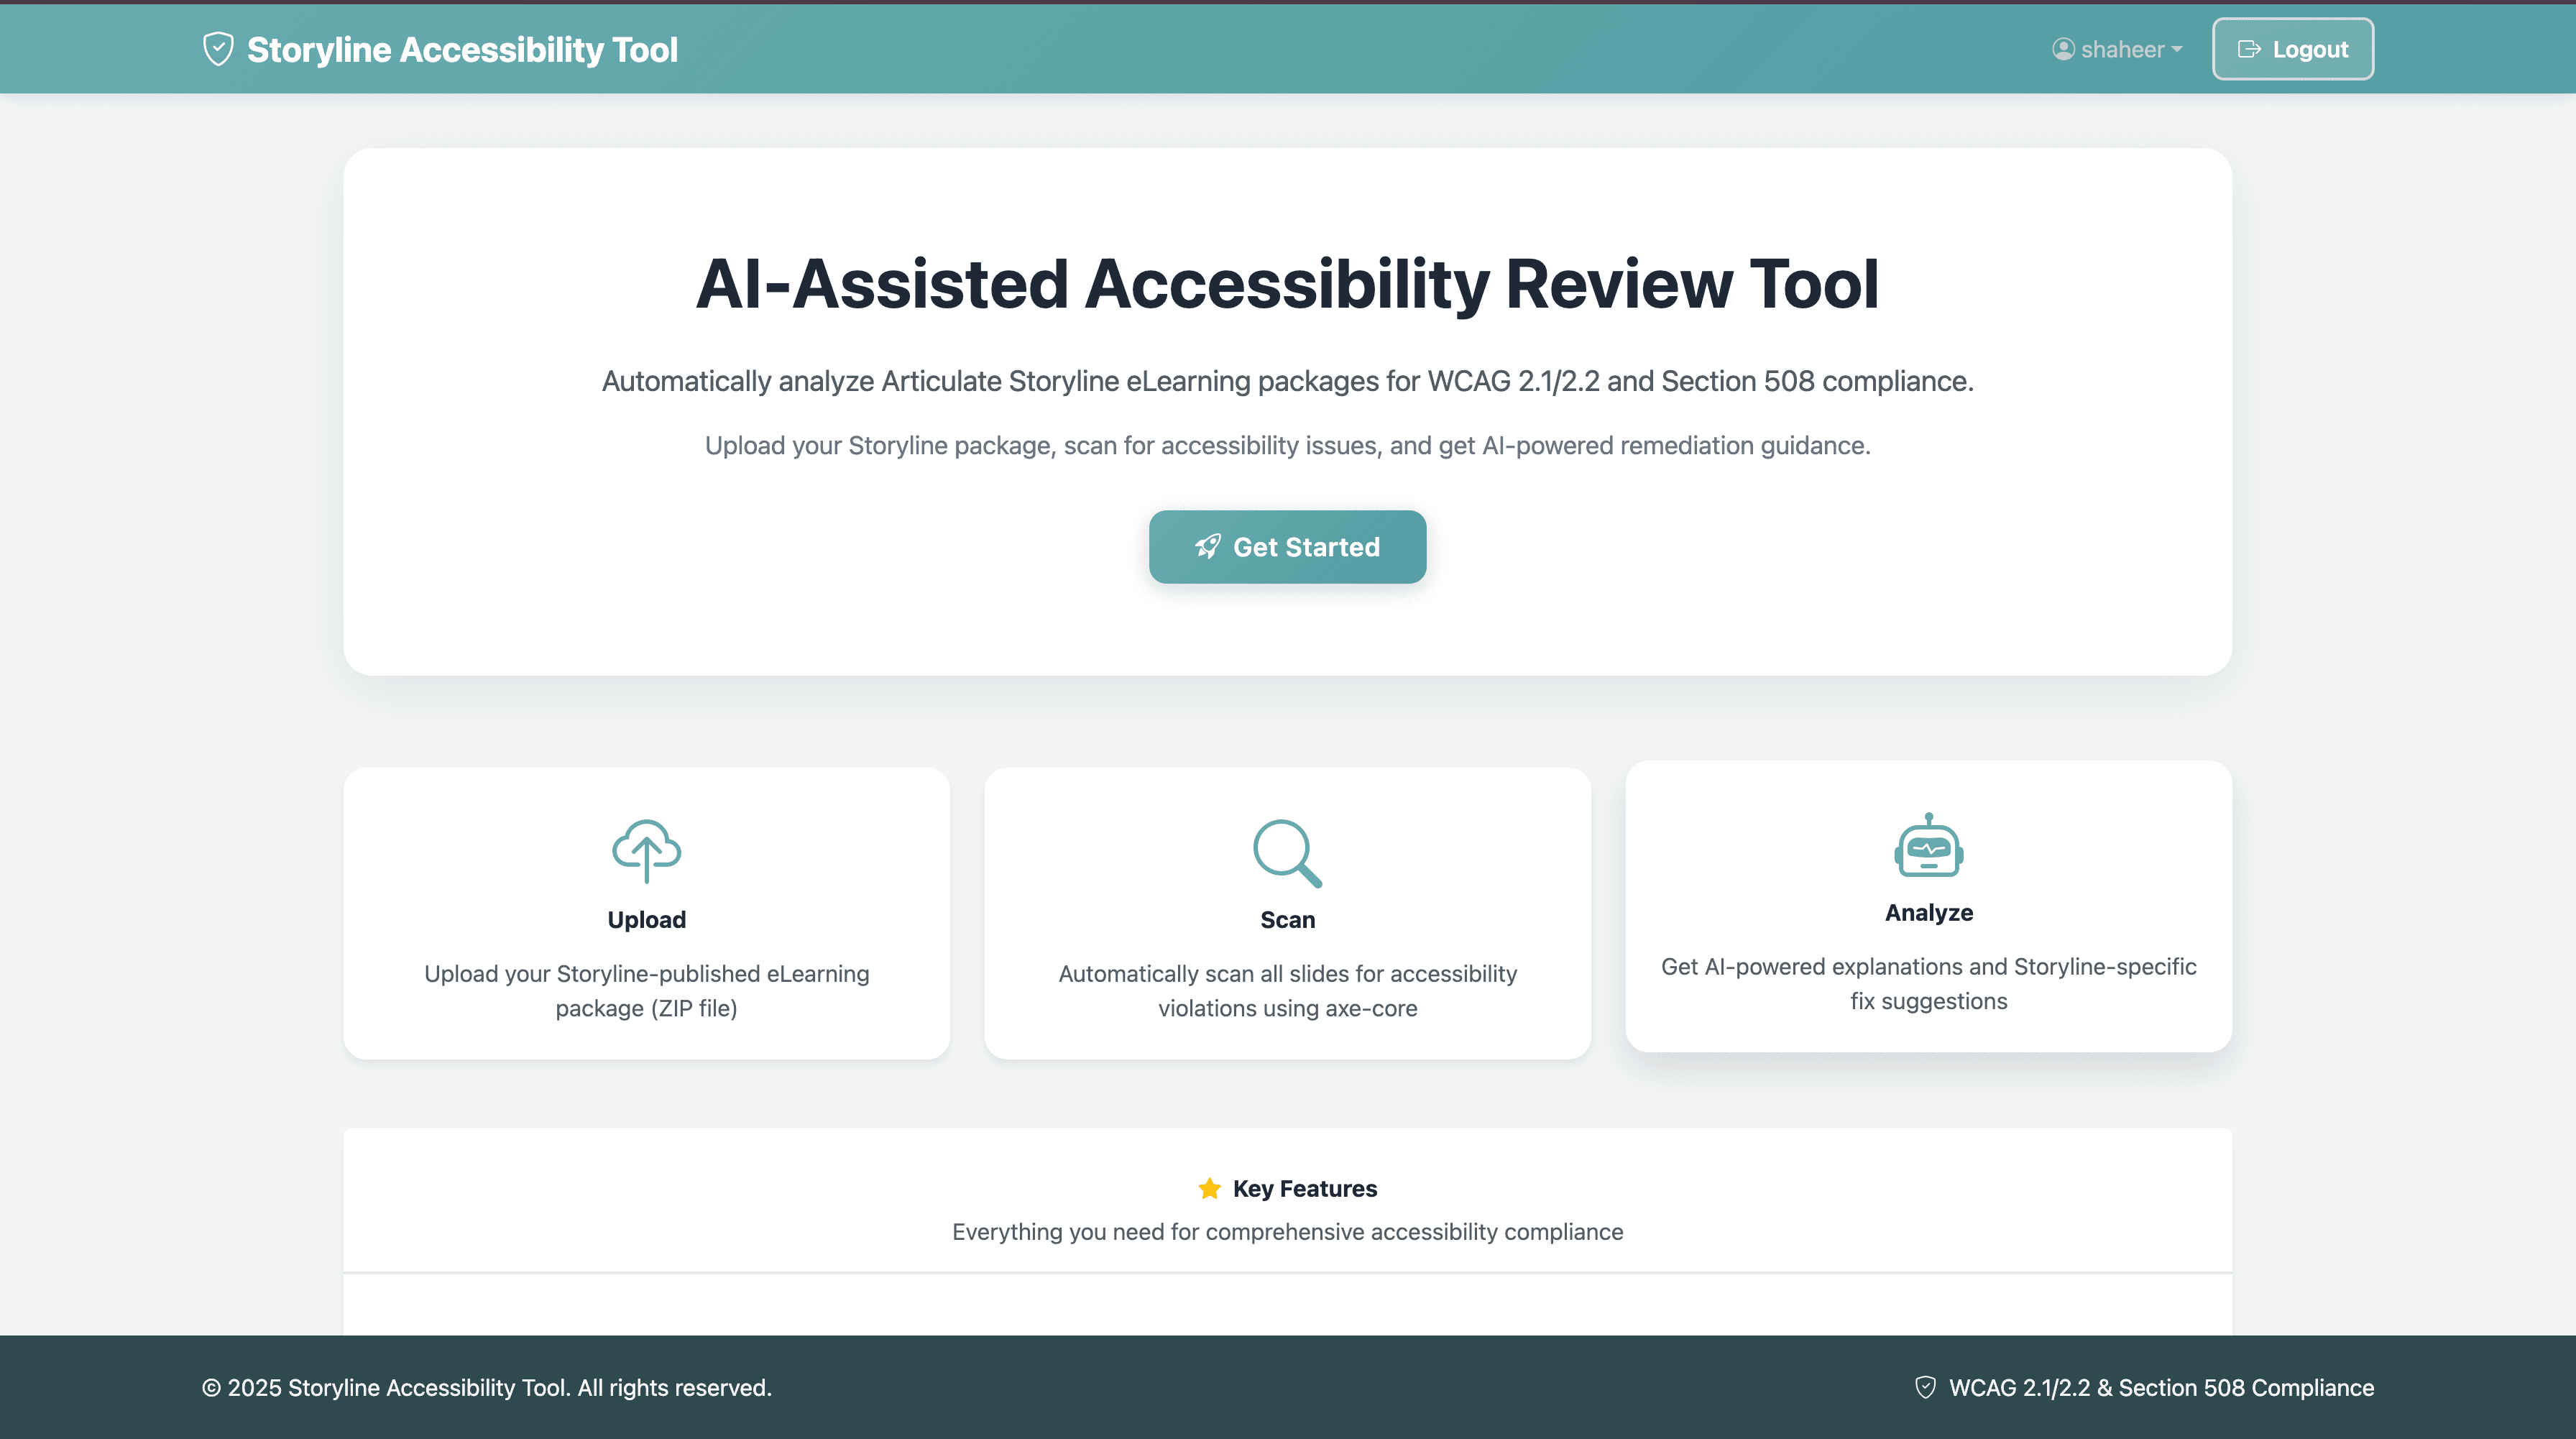Screen dimensions: 2576x1439
Task: Click the cloud upload icon
Action: [646, 851]
